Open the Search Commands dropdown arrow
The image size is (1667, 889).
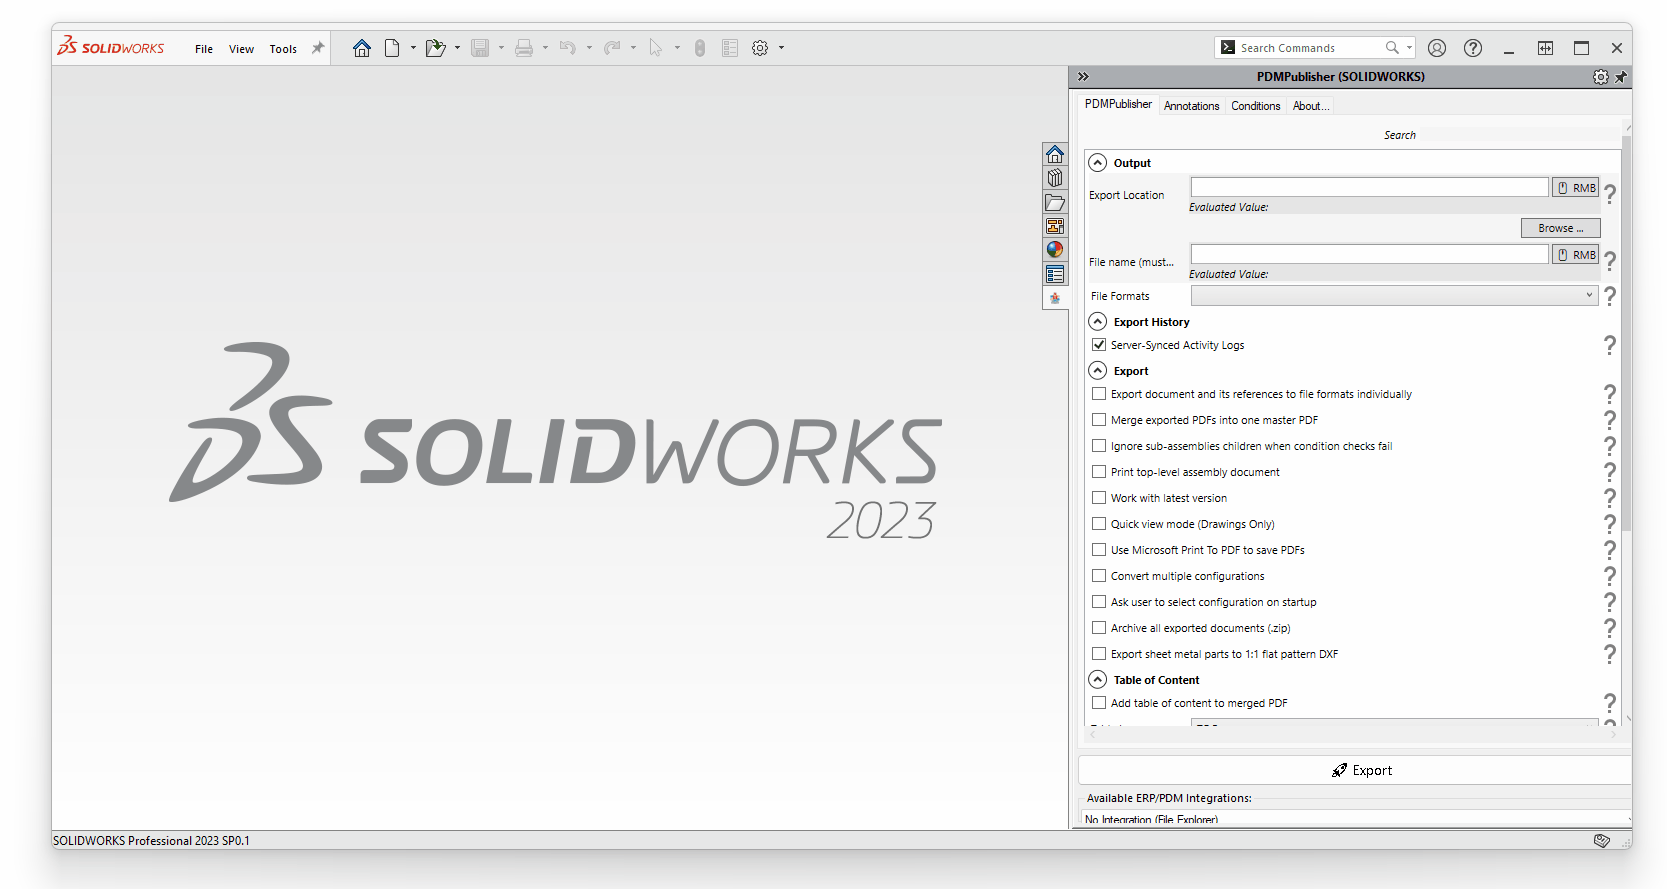coord(1409,48)
